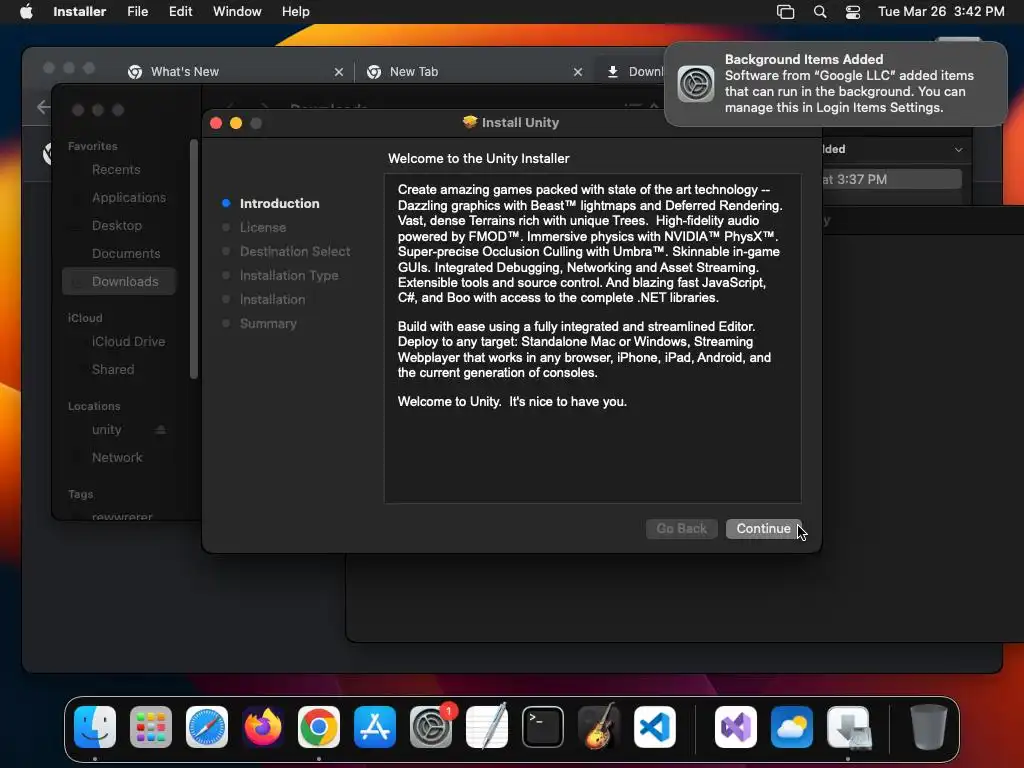Viewport: 1024px width, 768px height.
Task: Select the file row dated 3:37 PM
Action: [x=891, y=179]
